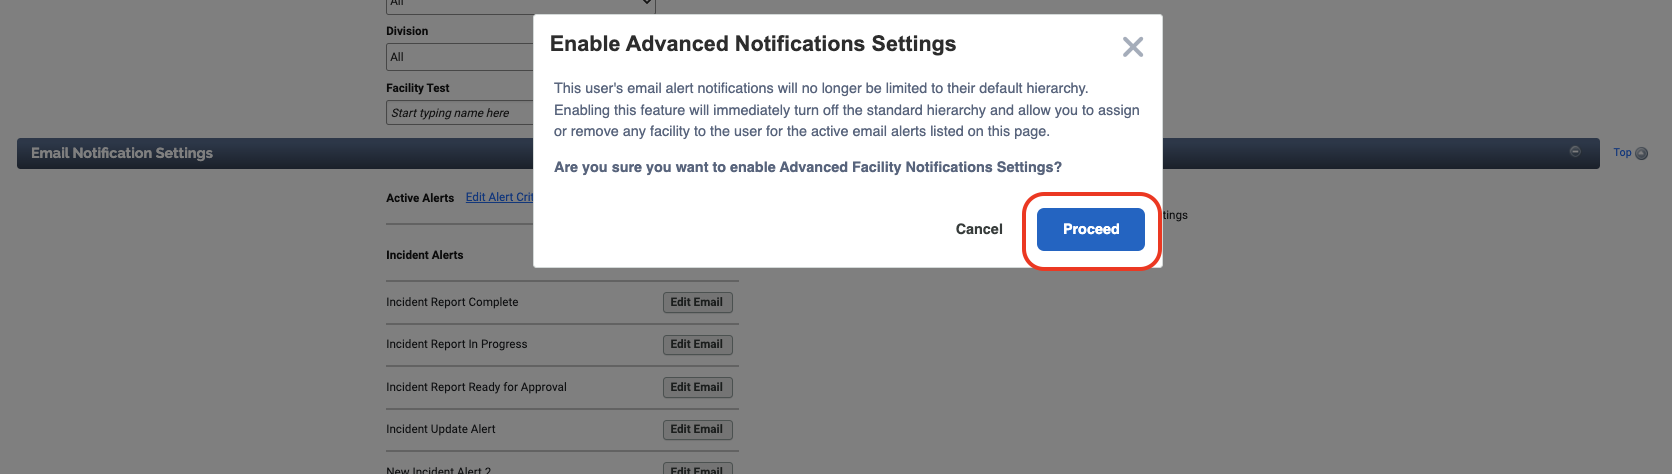
Task: Edit email for Incident Report In Progress
Action: point(697,344)
